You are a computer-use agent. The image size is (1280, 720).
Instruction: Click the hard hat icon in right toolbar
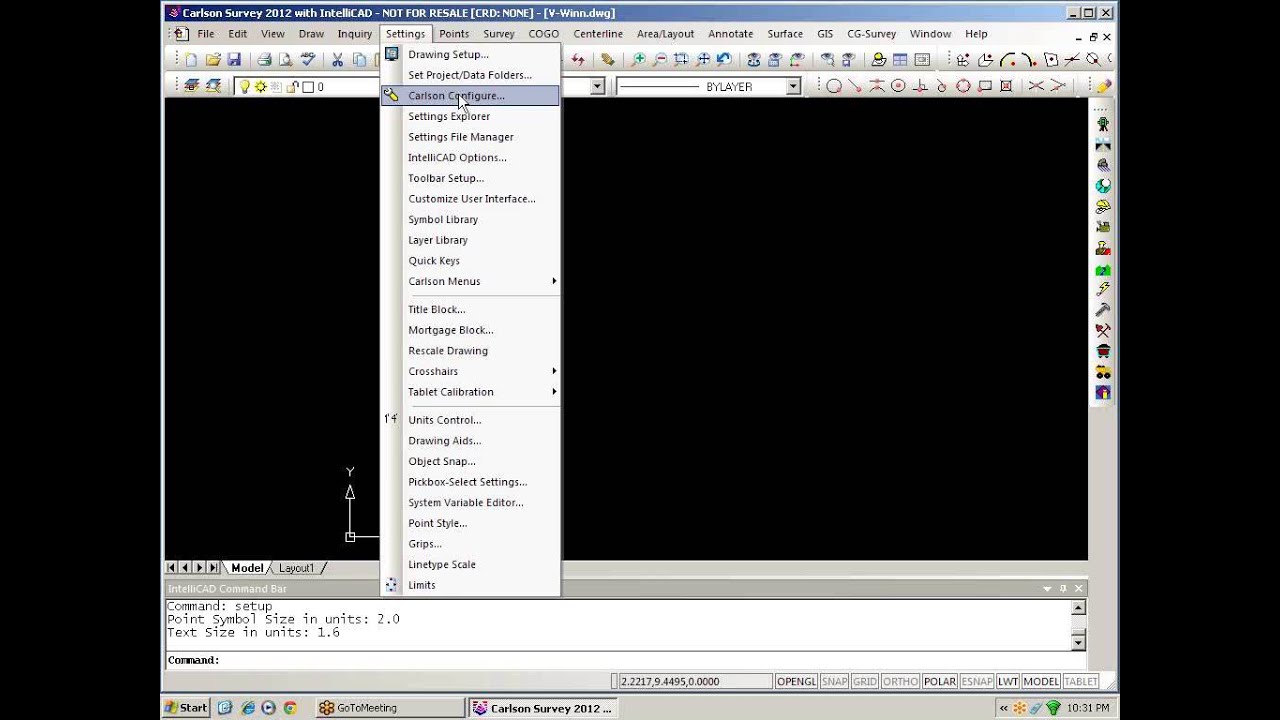(1103, 207)
